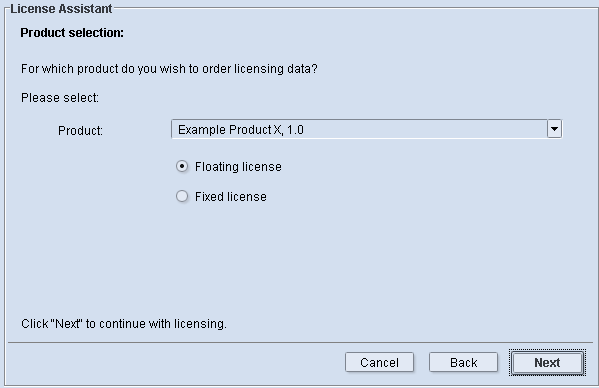Click the separator line above the buttons
Viewport: 599px width, 388px height.
pyautogui.click(x=300, y=343)
